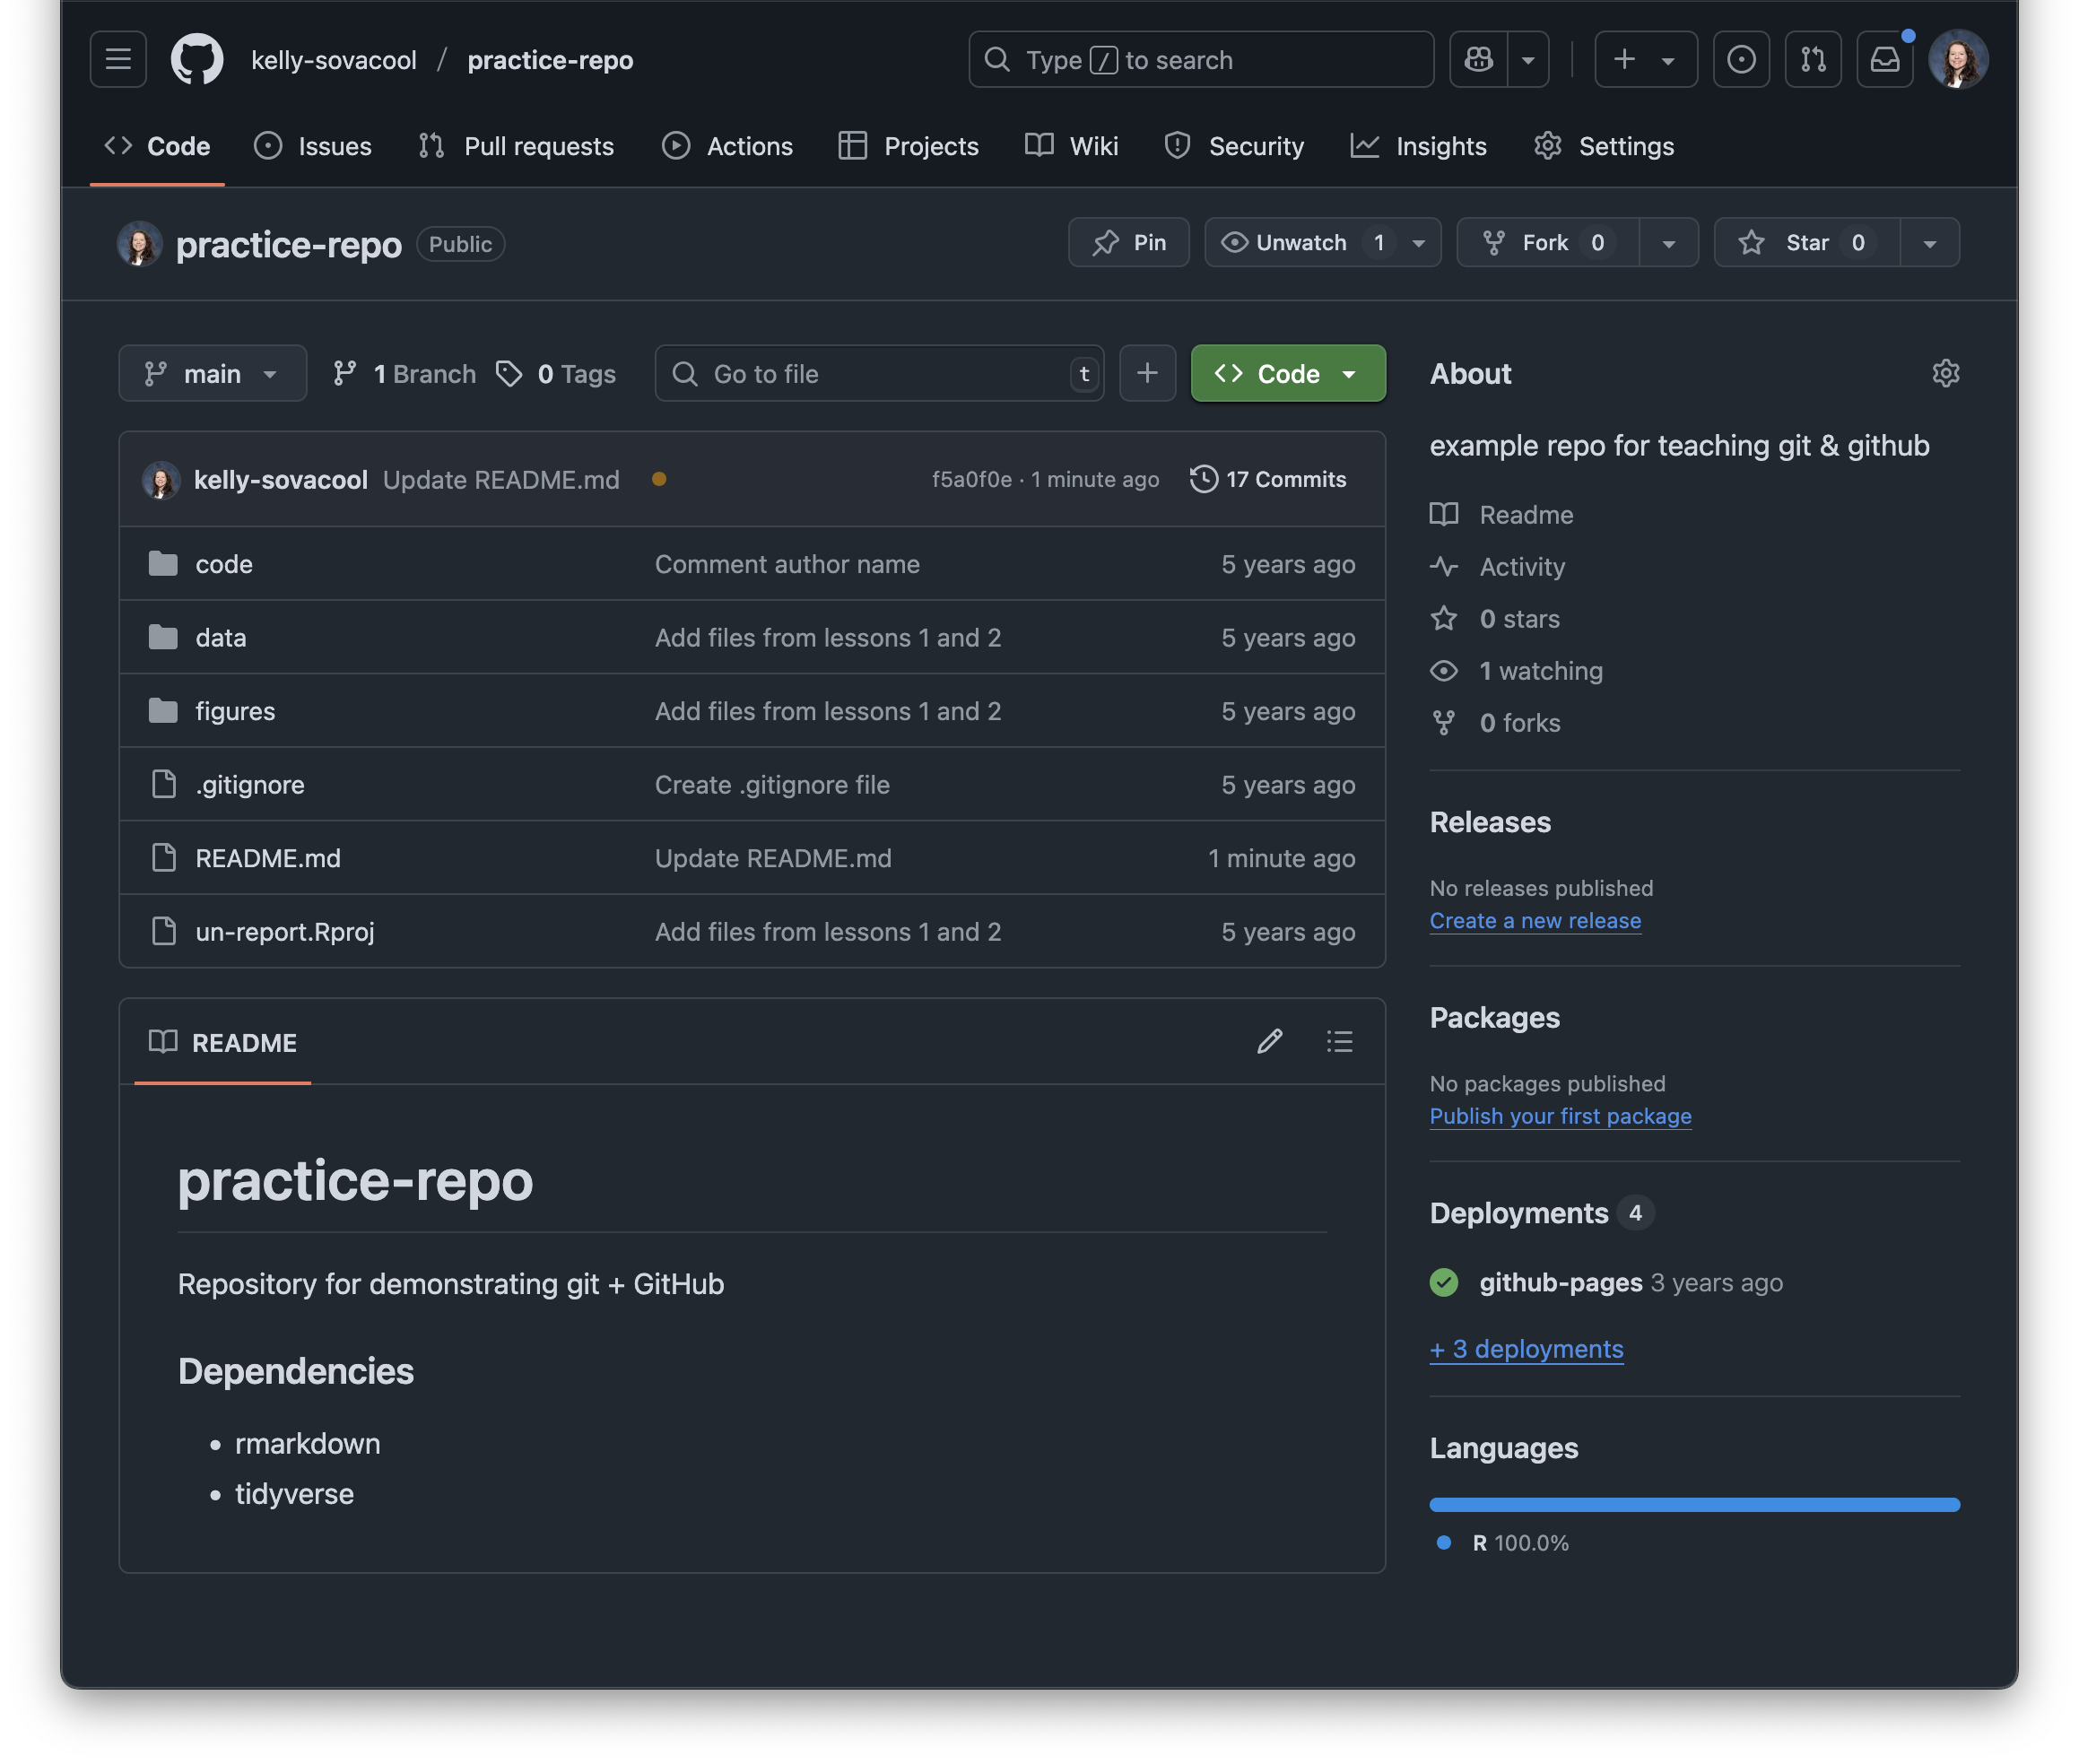Click Create a new release link
The height and width of the screenshot is (1764, 2079).
click(x=1534, y=920)
